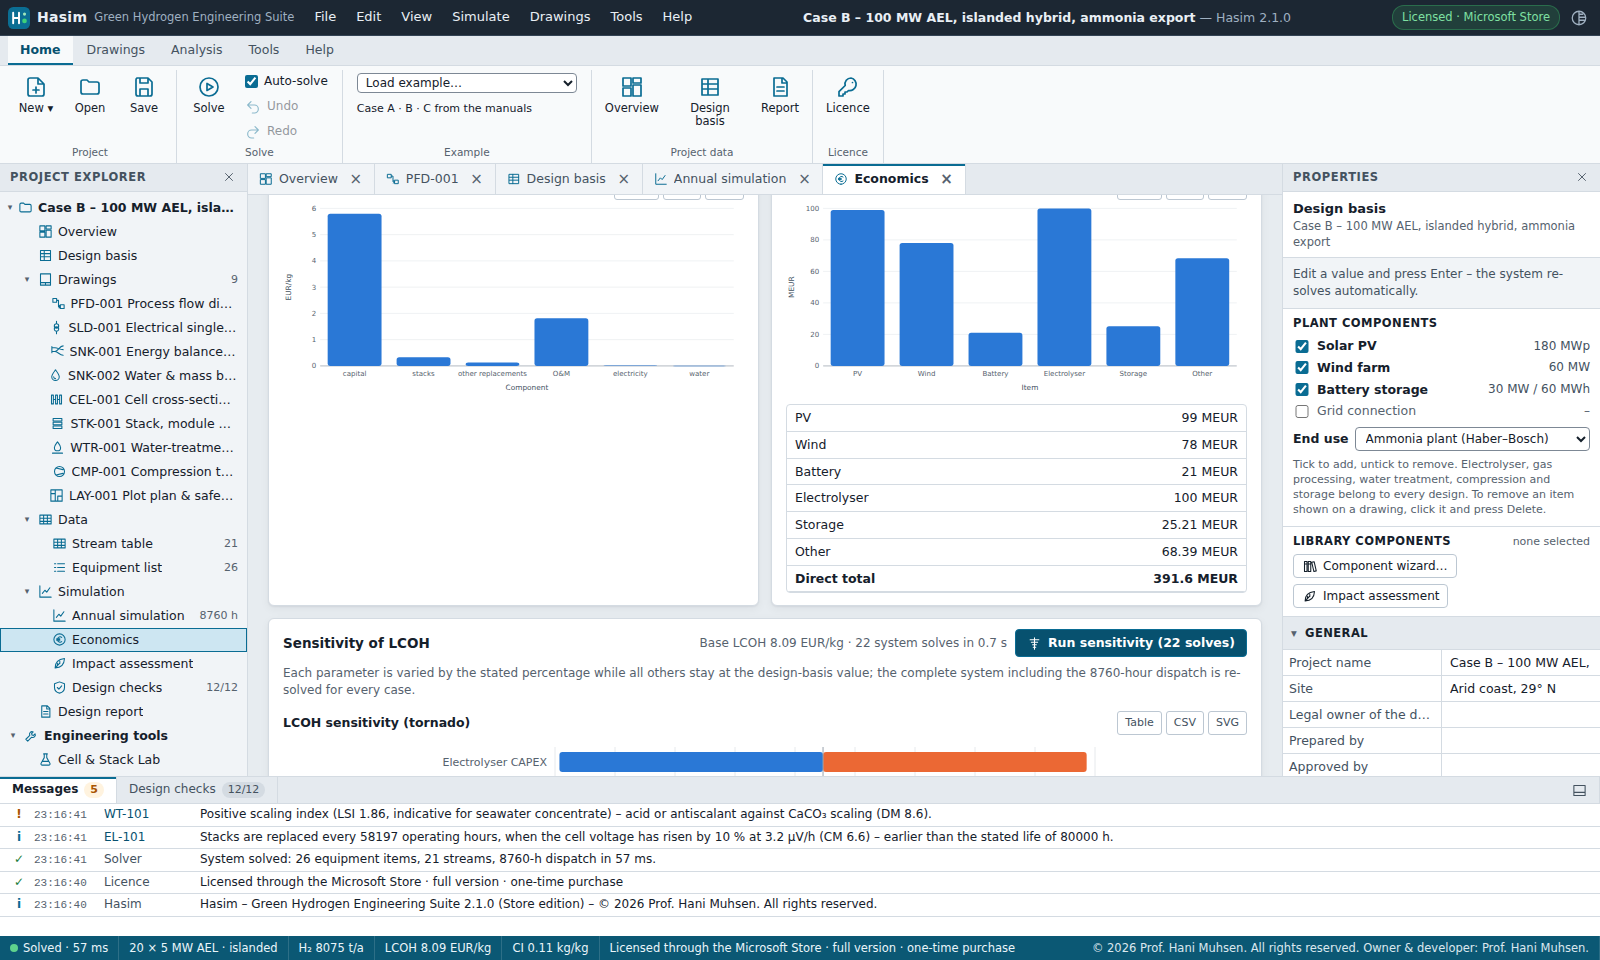Open the End use dropdown

pos(1472,439)
